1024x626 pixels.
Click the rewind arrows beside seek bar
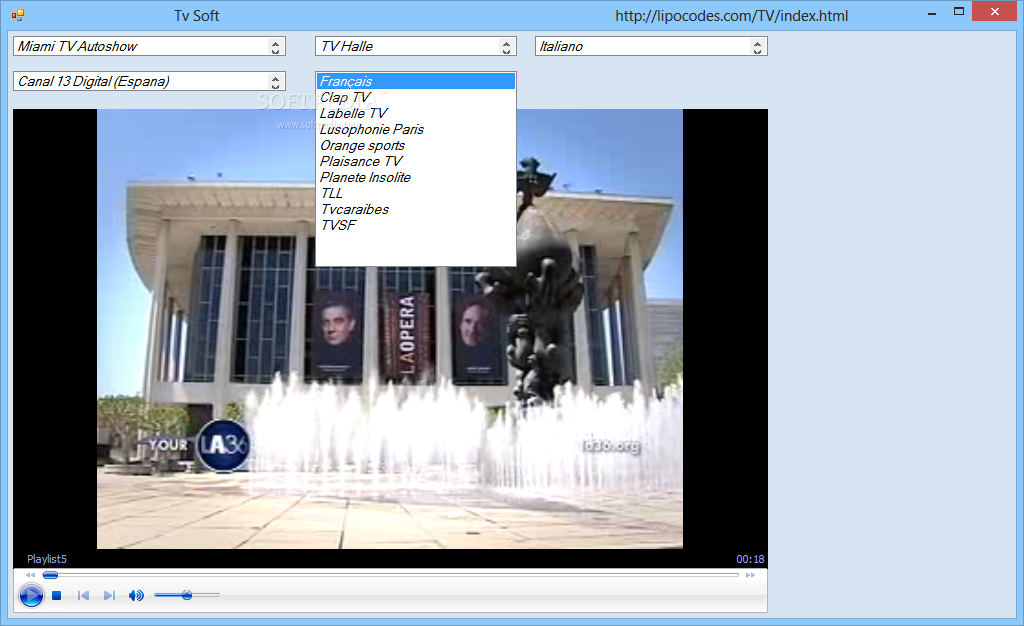31,575
